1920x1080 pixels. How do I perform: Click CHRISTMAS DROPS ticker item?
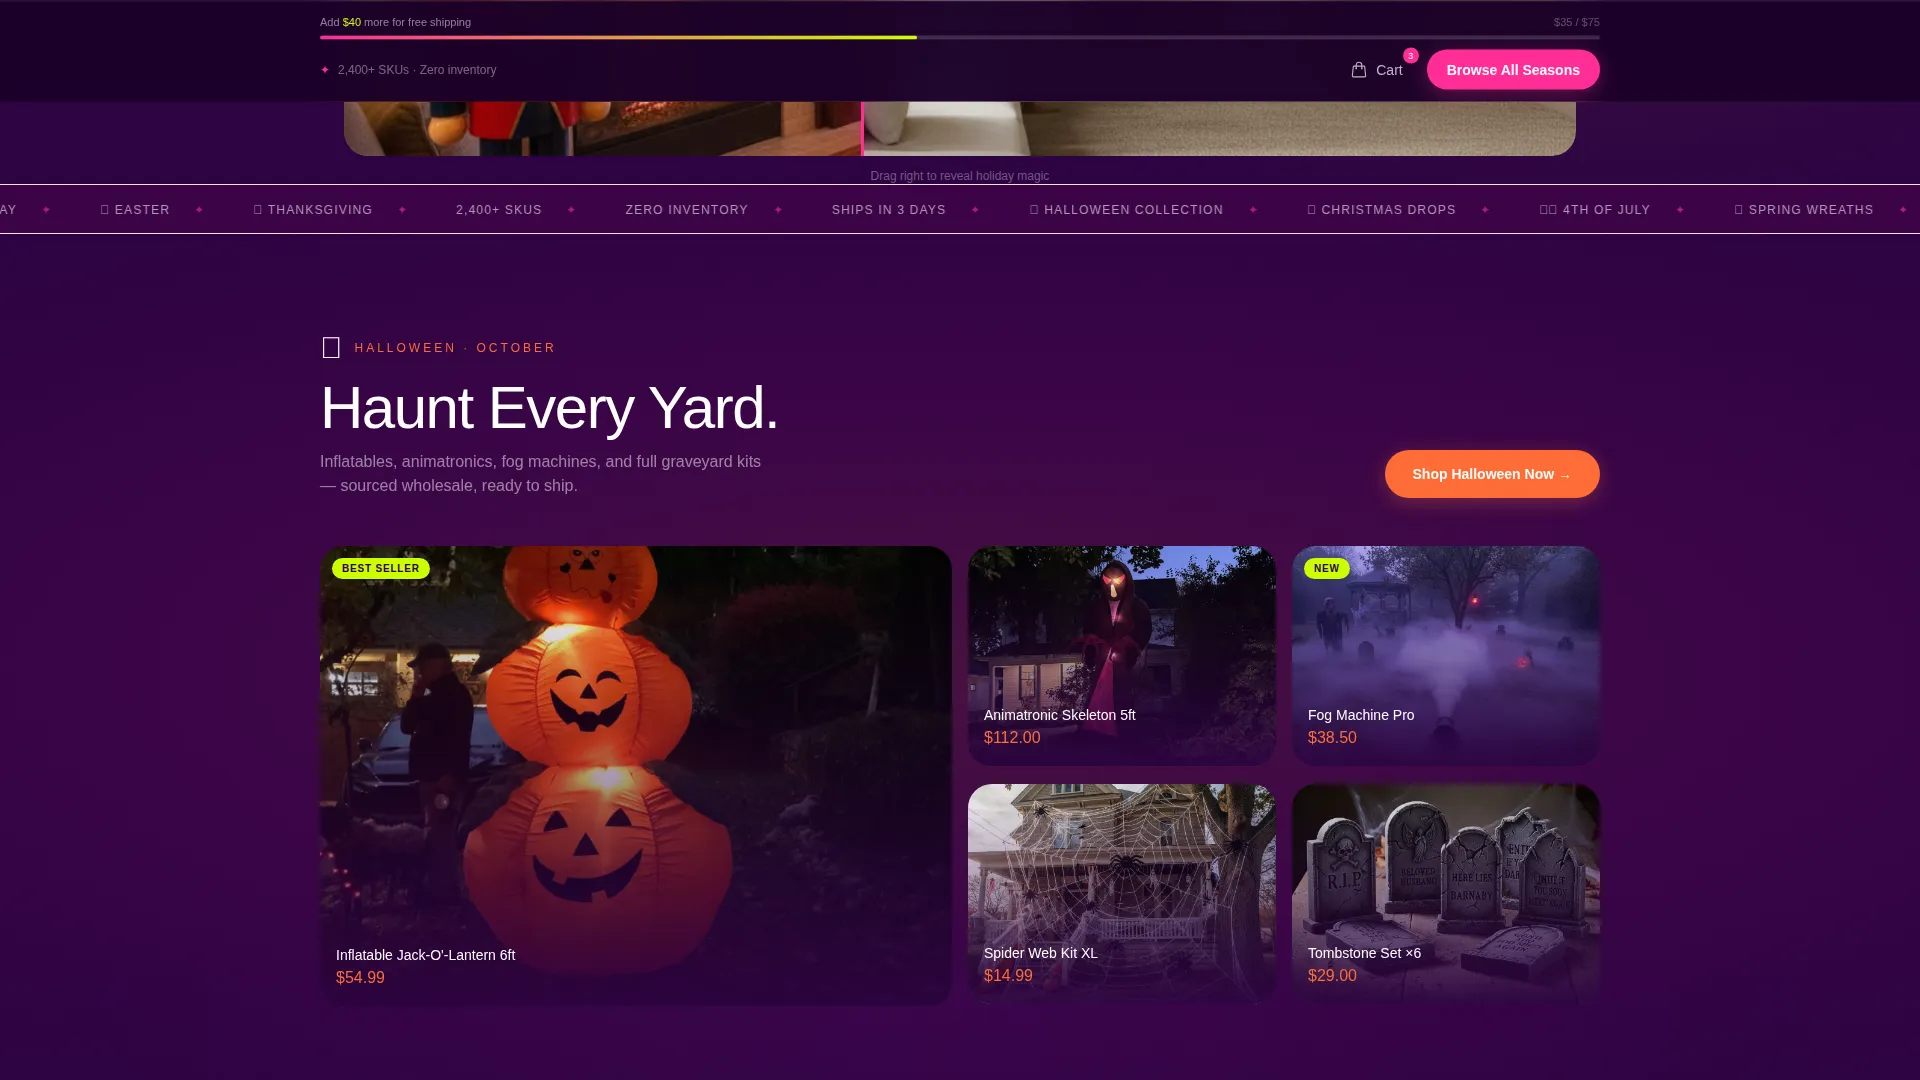(x=1381, y=210)
